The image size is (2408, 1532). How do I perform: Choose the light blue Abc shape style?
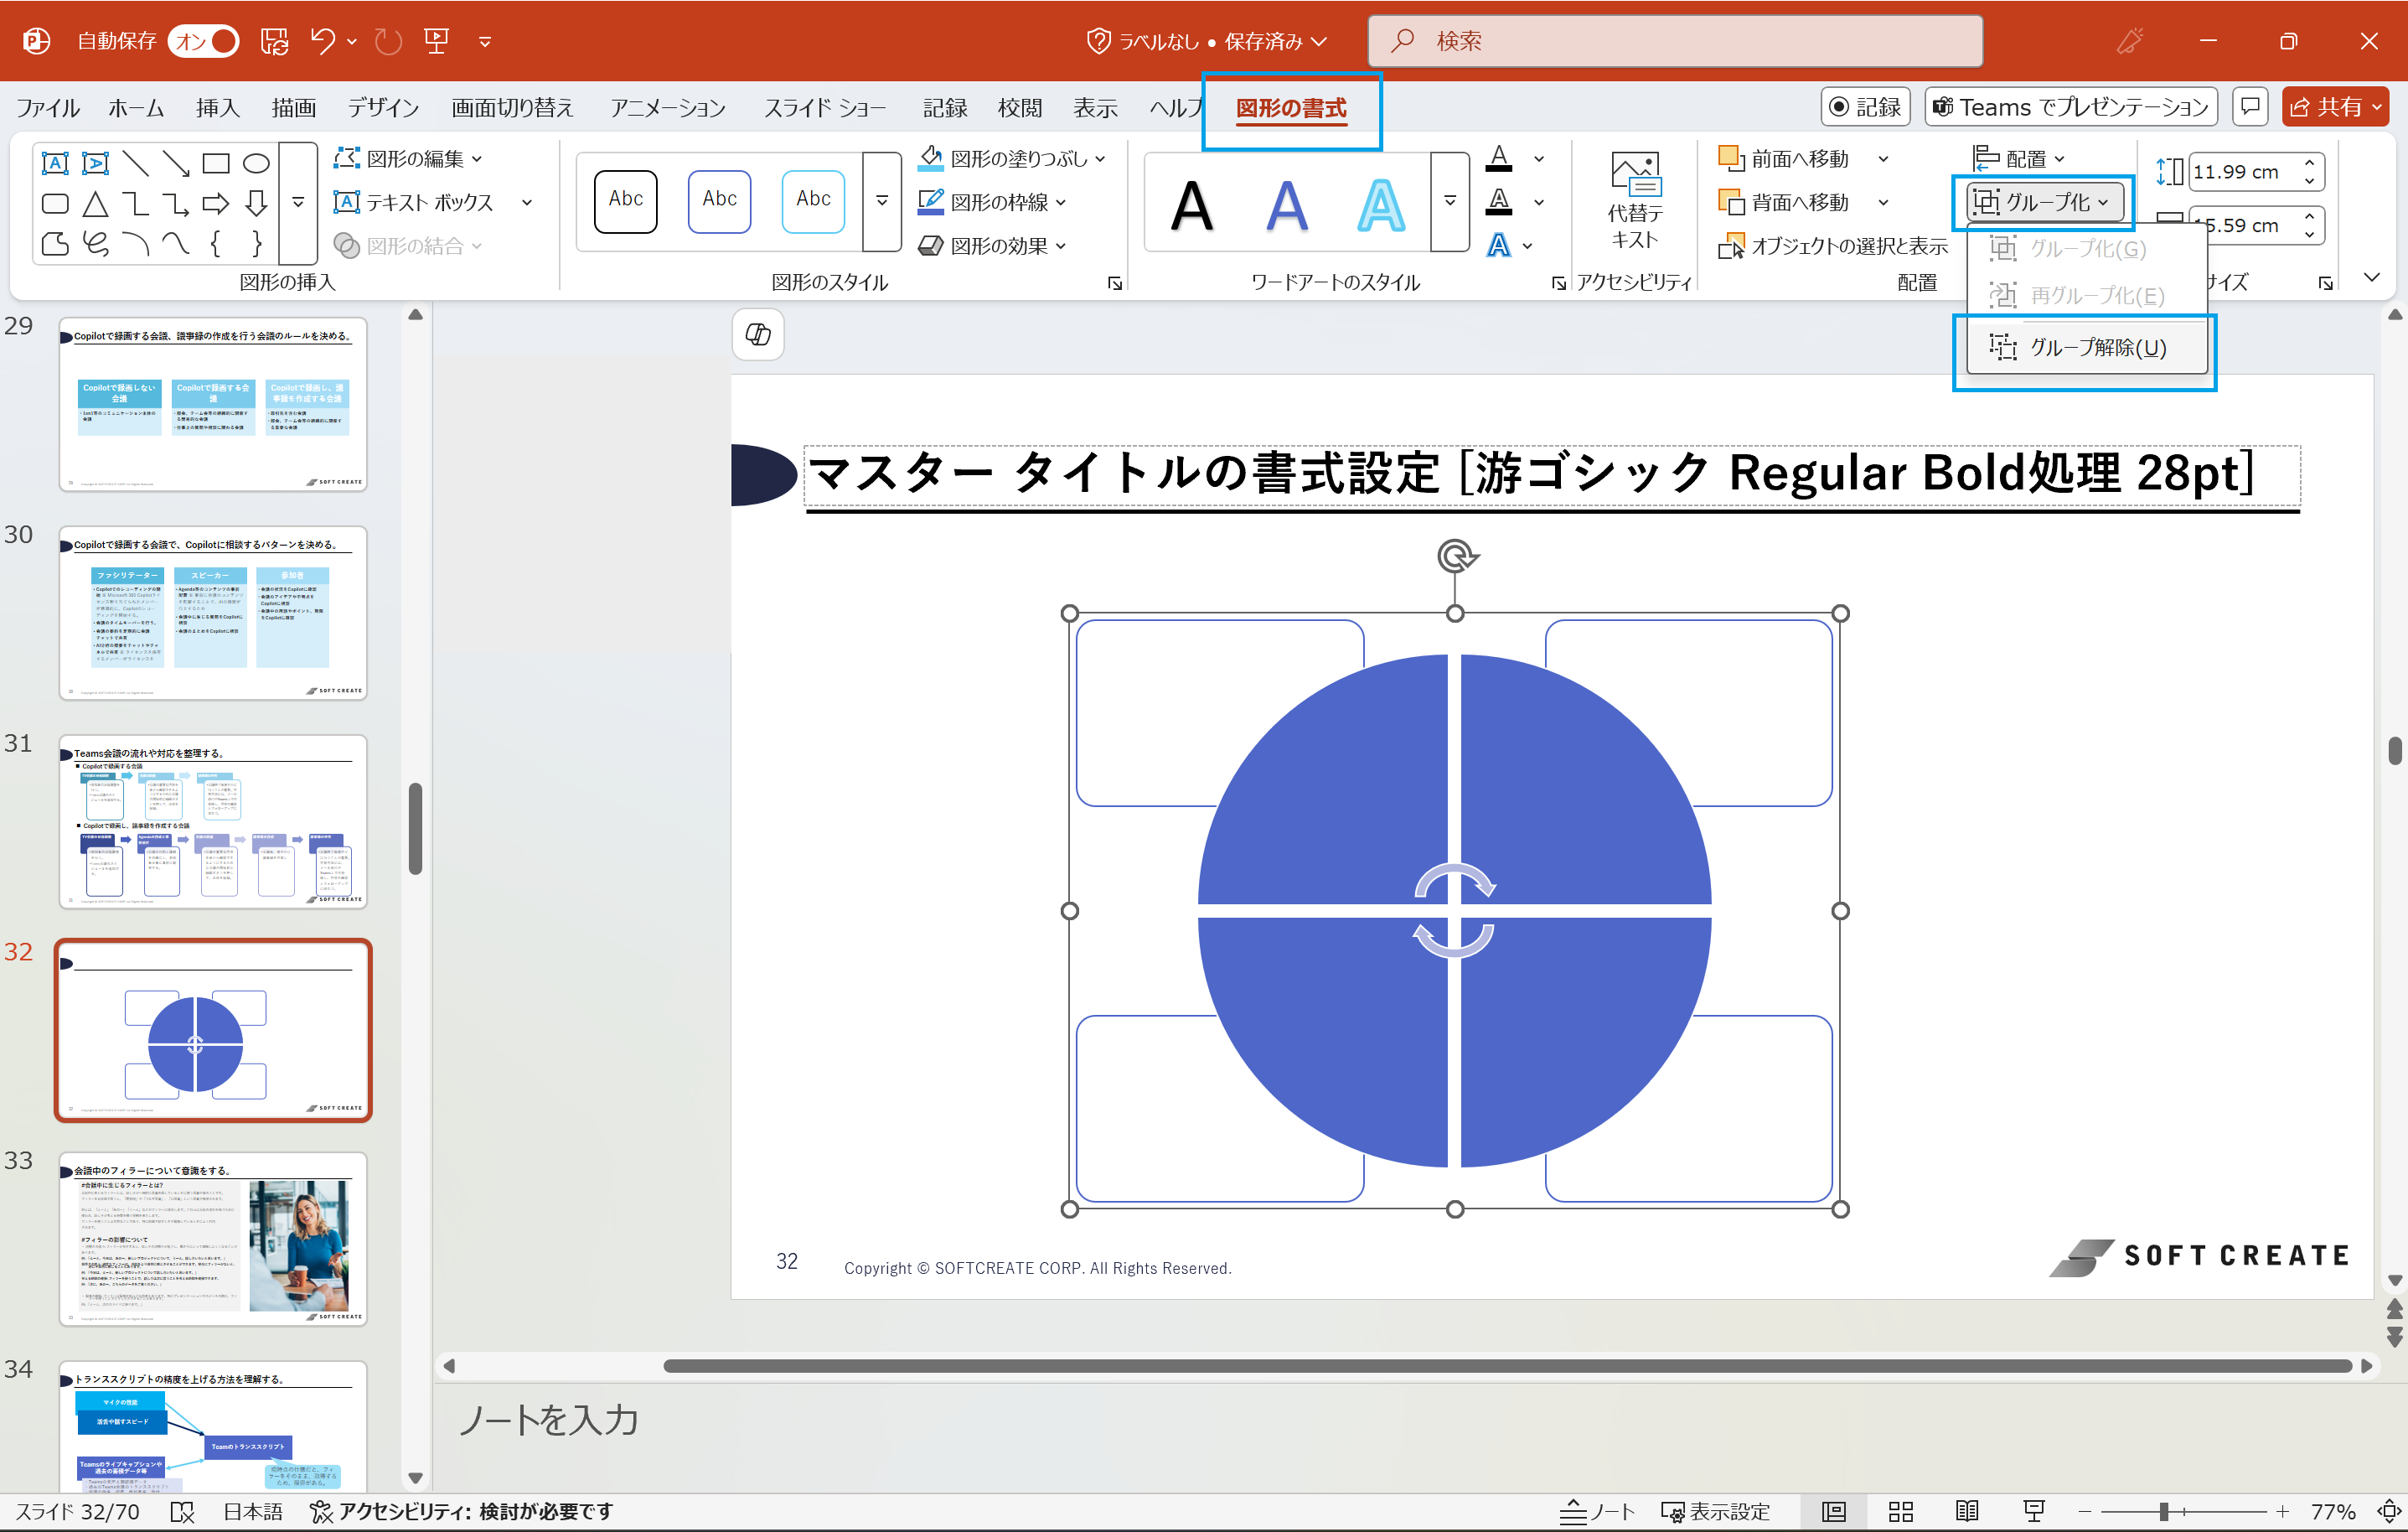813,201
